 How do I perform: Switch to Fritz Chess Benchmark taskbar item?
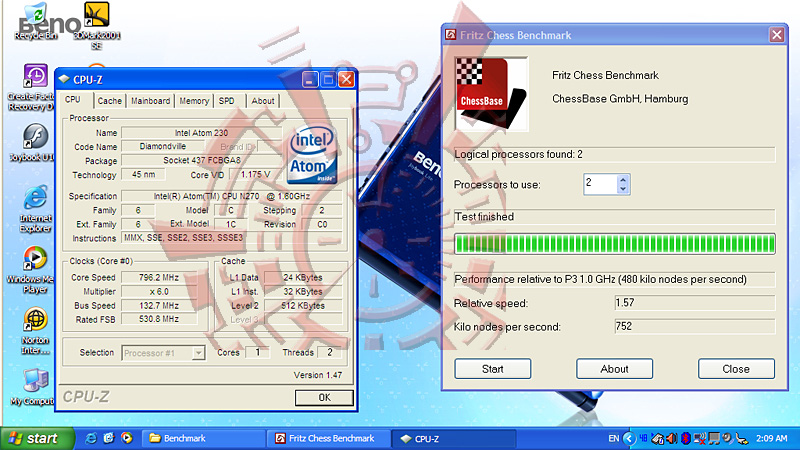click(329, 438)
